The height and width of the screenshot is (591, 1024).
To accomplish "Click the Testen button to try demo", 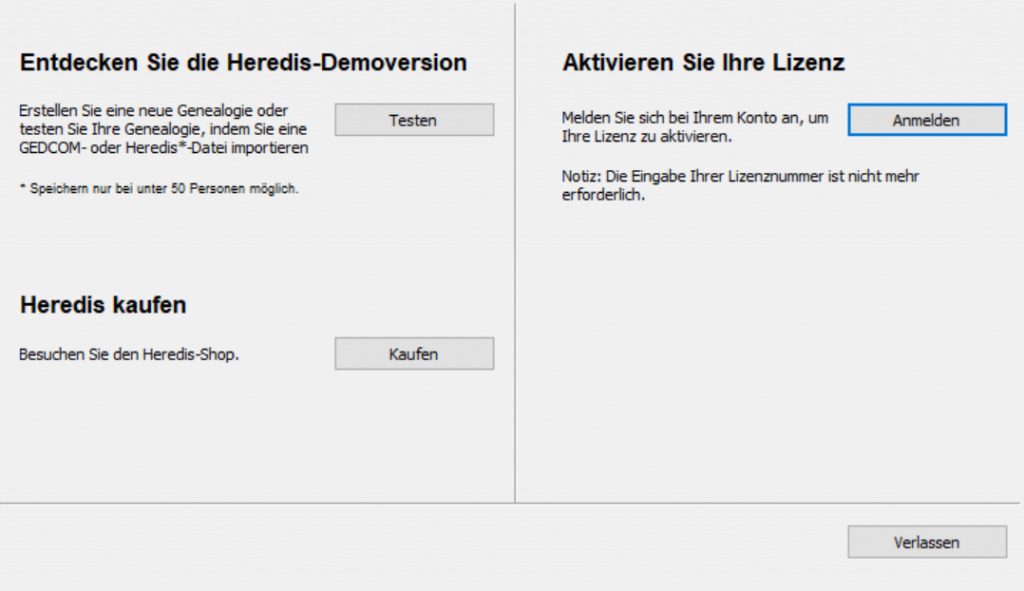I will tap(413, 119).
